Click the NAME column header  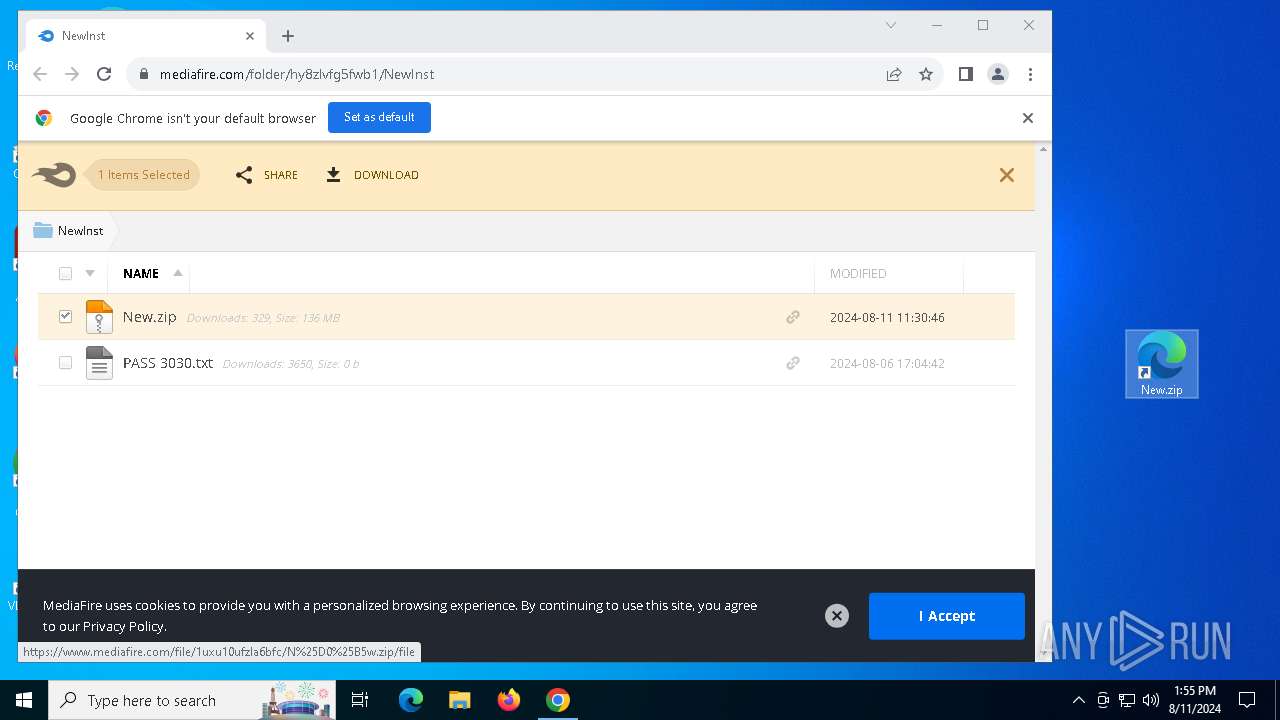[x=141, y=273]
